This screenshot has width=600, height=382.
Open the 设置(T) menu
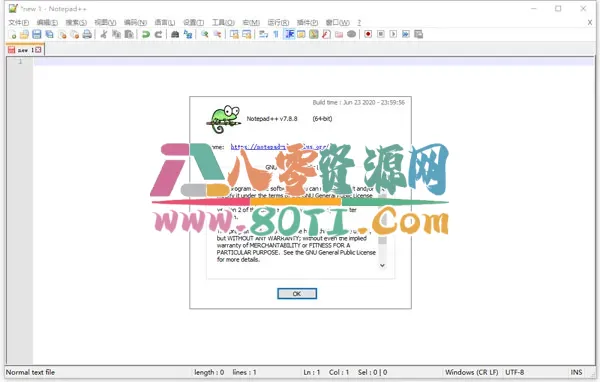(x=194, y=23)
